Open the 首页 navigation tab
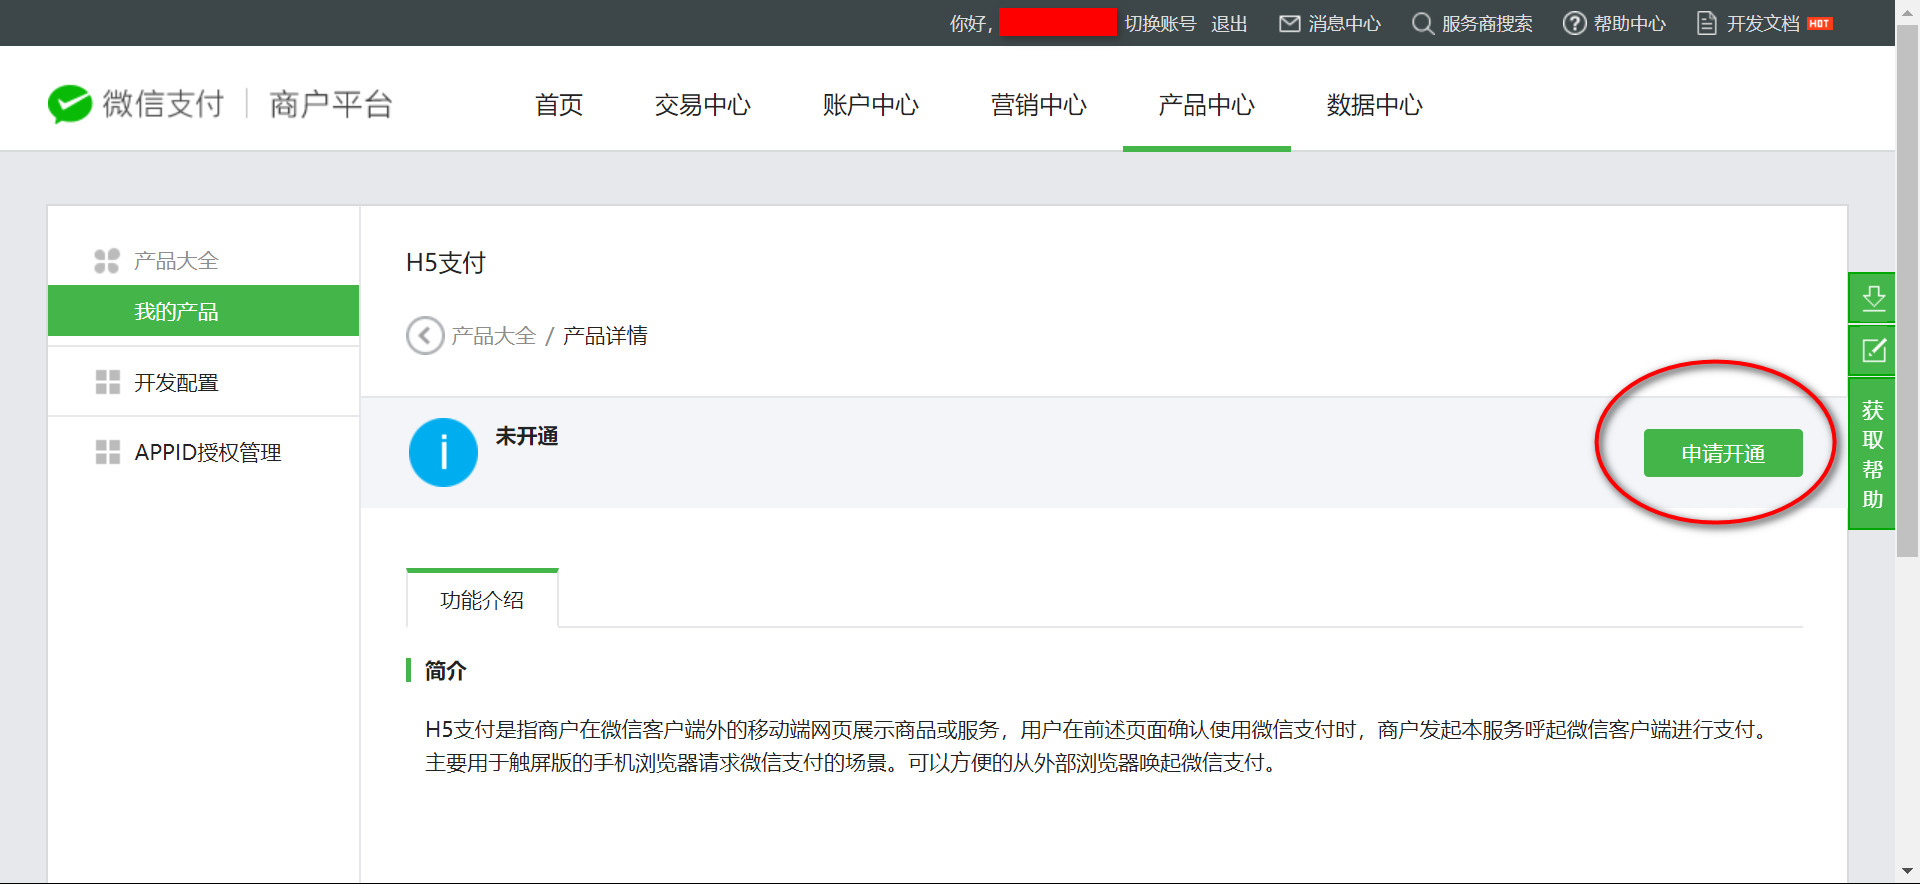This screenshot has width=1920, height=884. (x=559, y=104)
